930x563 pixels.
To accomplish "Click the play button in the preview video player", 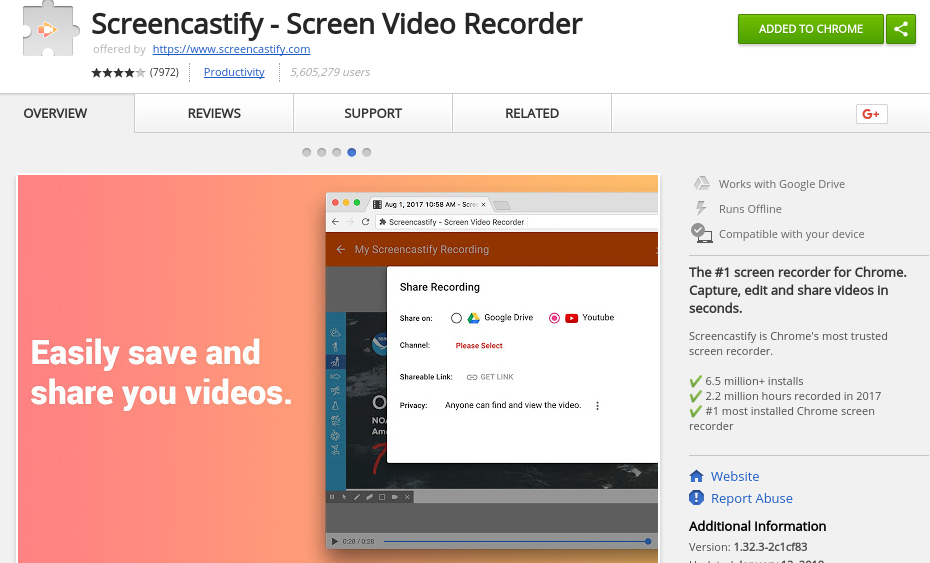I will (x=335, y=541).
